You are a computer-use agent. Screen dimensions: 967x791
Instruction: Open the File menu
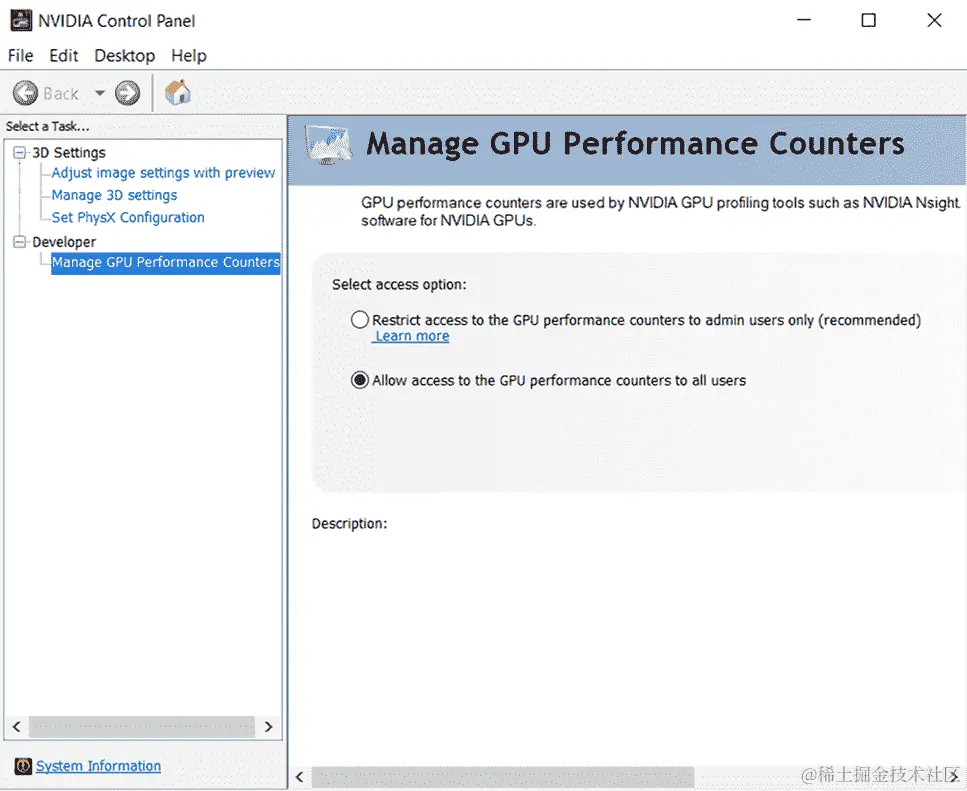[20, 55]
